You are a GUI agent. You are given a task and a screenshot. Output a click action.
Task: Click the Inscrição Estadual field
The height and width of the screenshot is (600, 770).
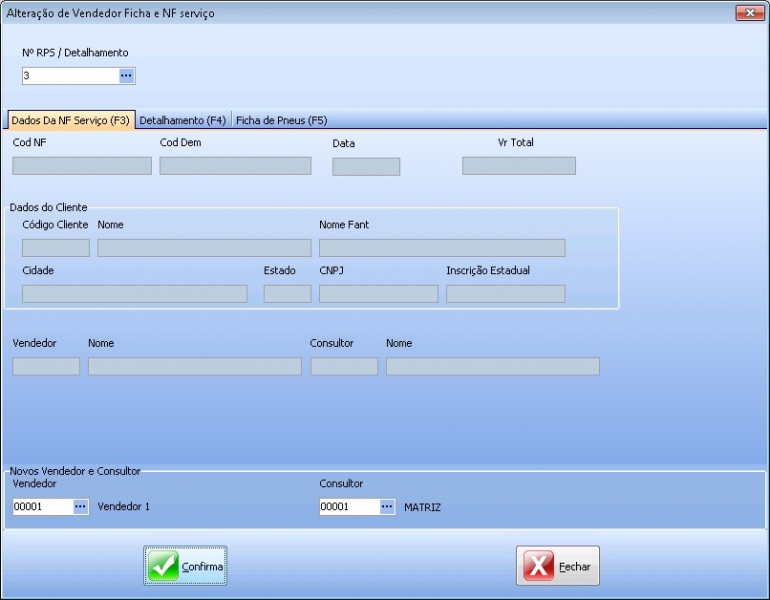point(505,294)
